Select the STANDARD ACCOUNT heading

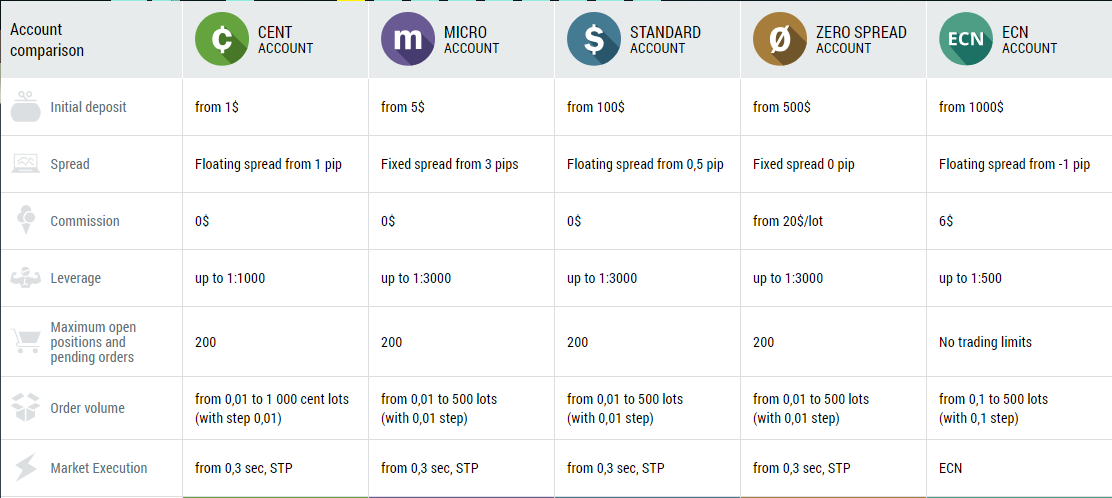pos(665,40)
